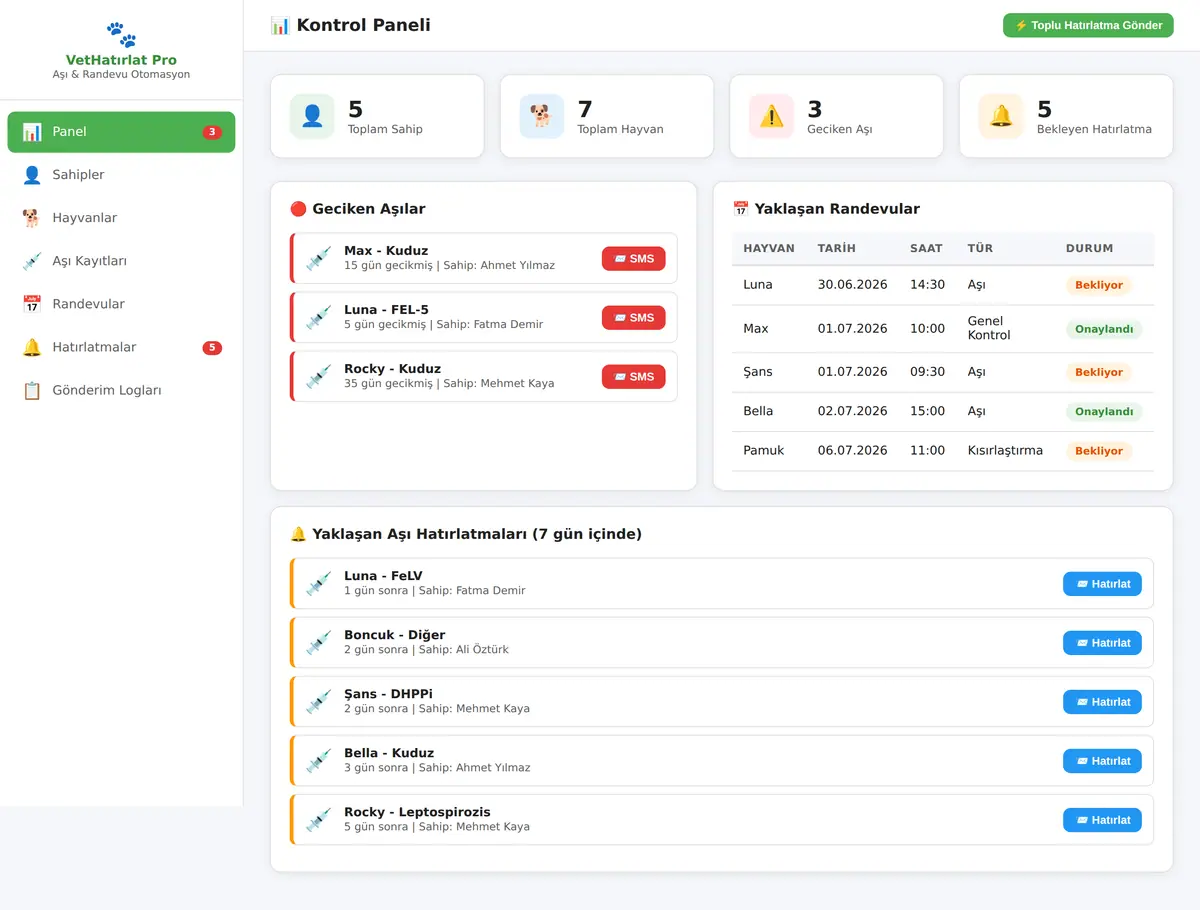Send SMS for Rocky - Kuduz
This screenshot has height=910, width=1200.
(x=633, y=376)
